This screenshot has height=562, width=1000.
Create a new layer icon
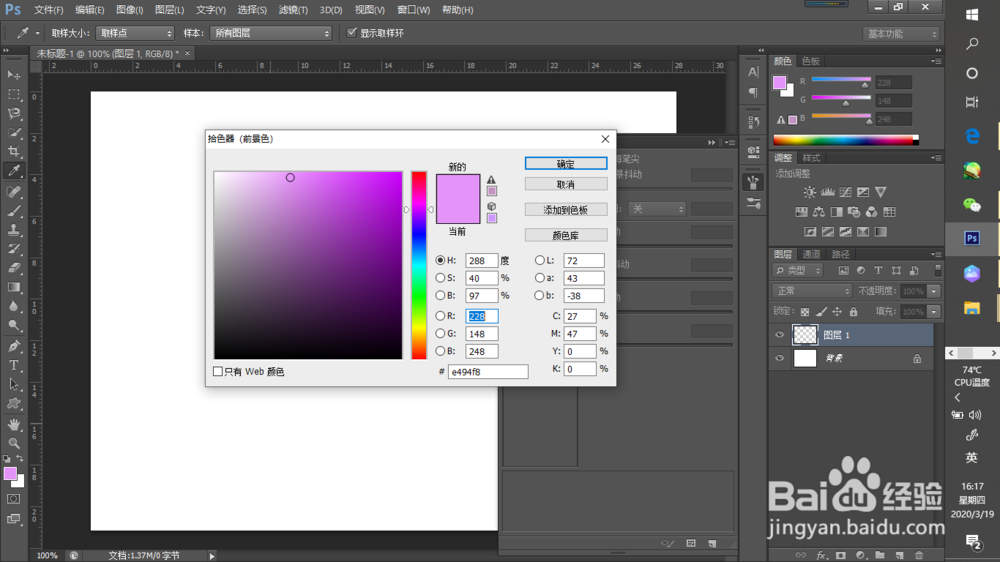pos(899,555)
